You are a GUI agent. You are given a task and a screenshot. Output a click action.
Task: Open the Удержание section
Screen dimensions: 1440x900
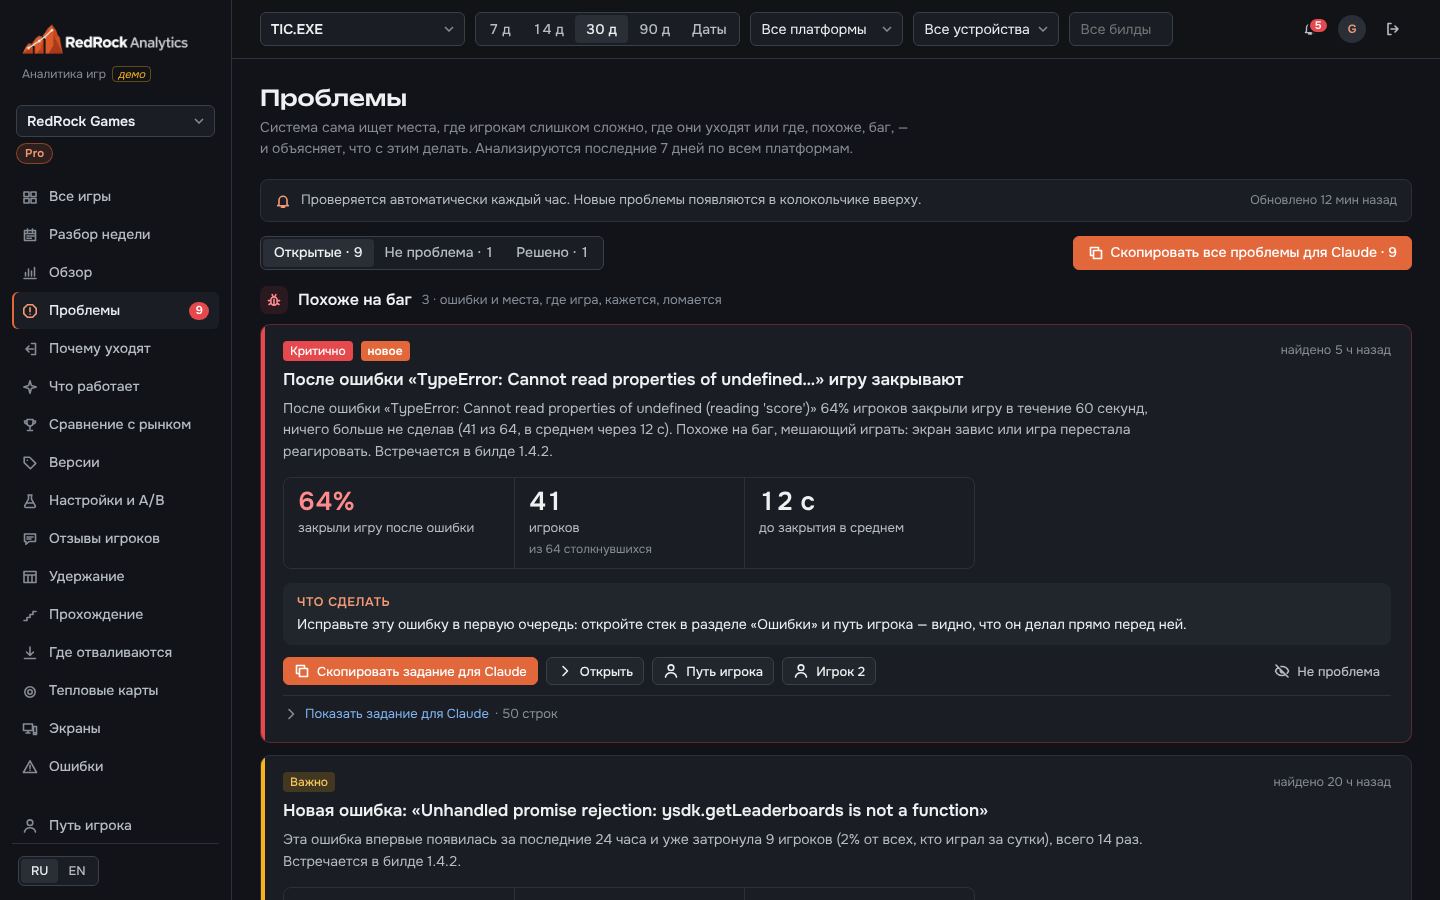pyautogui.click(x=115, y=577)
